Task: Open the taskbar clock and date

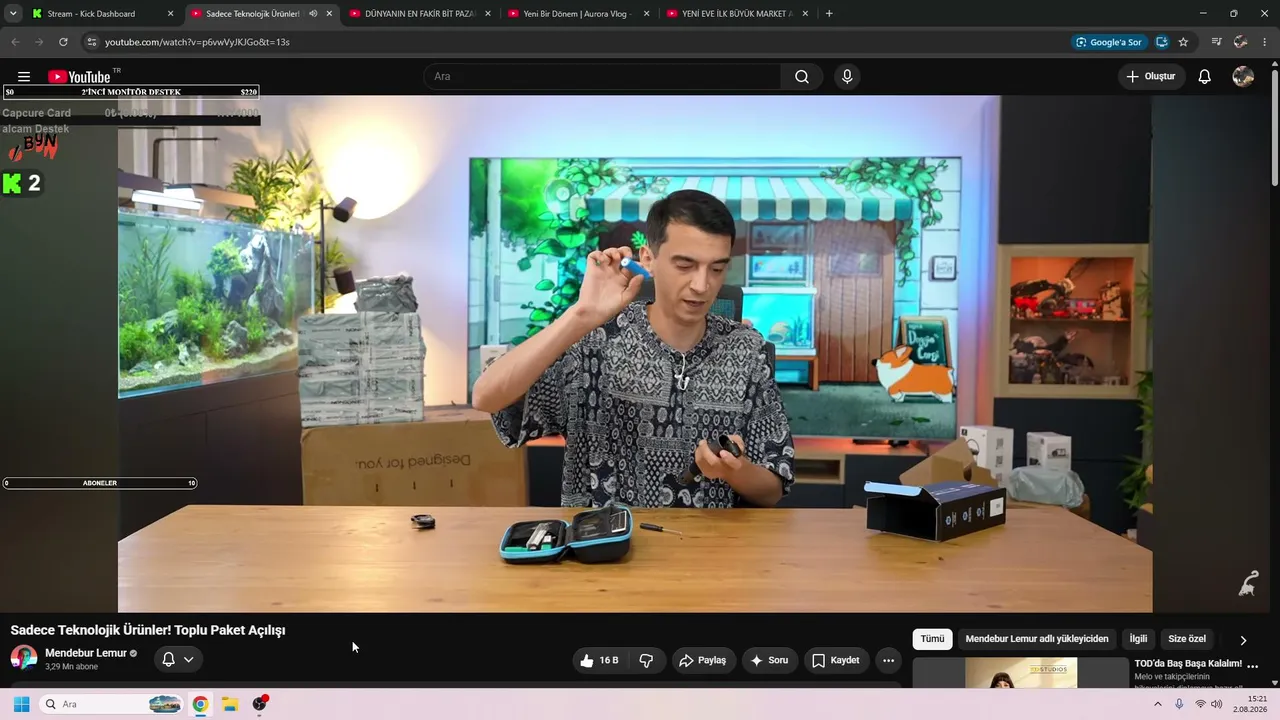Action: (1250, 704)
